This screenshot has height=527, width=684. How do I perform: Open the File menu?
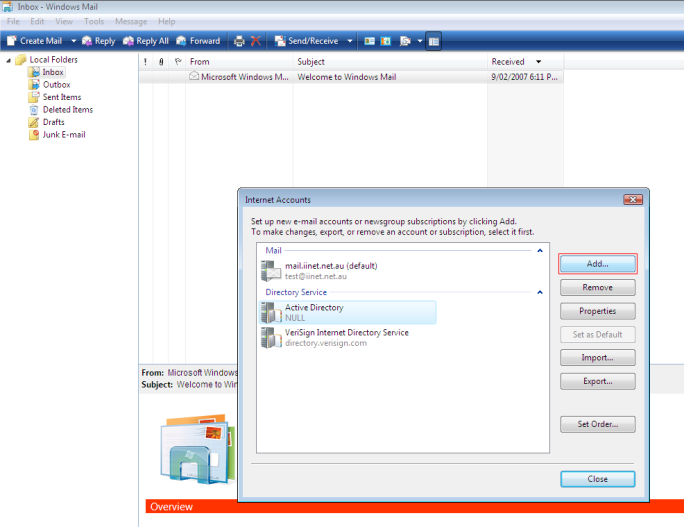click(13, 21)
